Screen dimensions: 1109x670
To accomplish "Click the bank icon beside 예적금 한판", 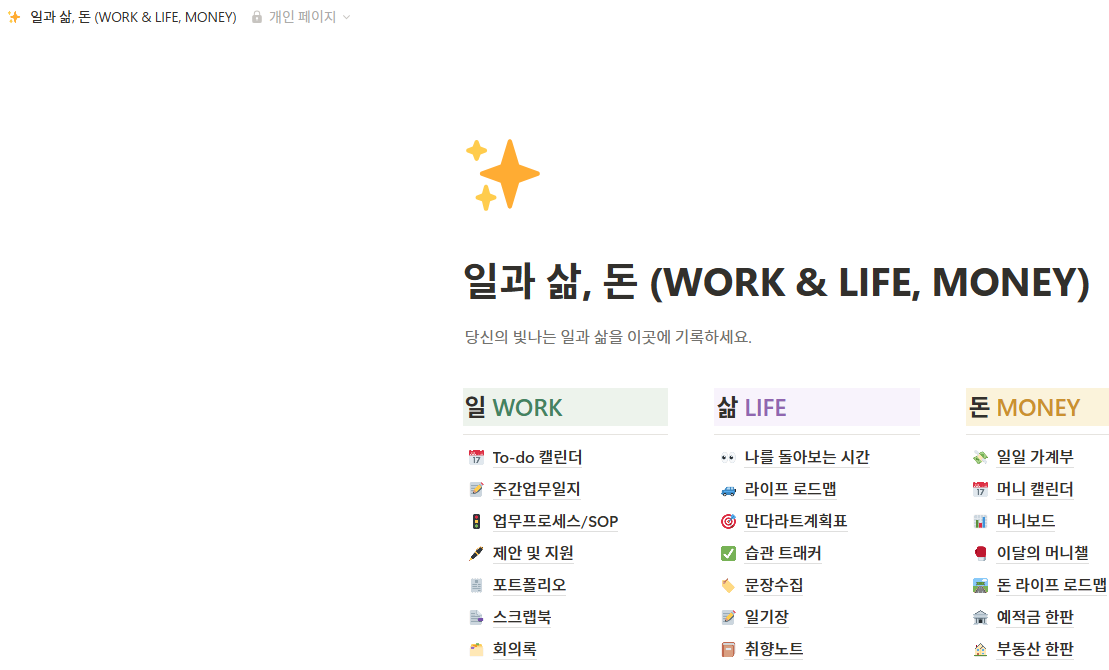I will pos(980,617).
